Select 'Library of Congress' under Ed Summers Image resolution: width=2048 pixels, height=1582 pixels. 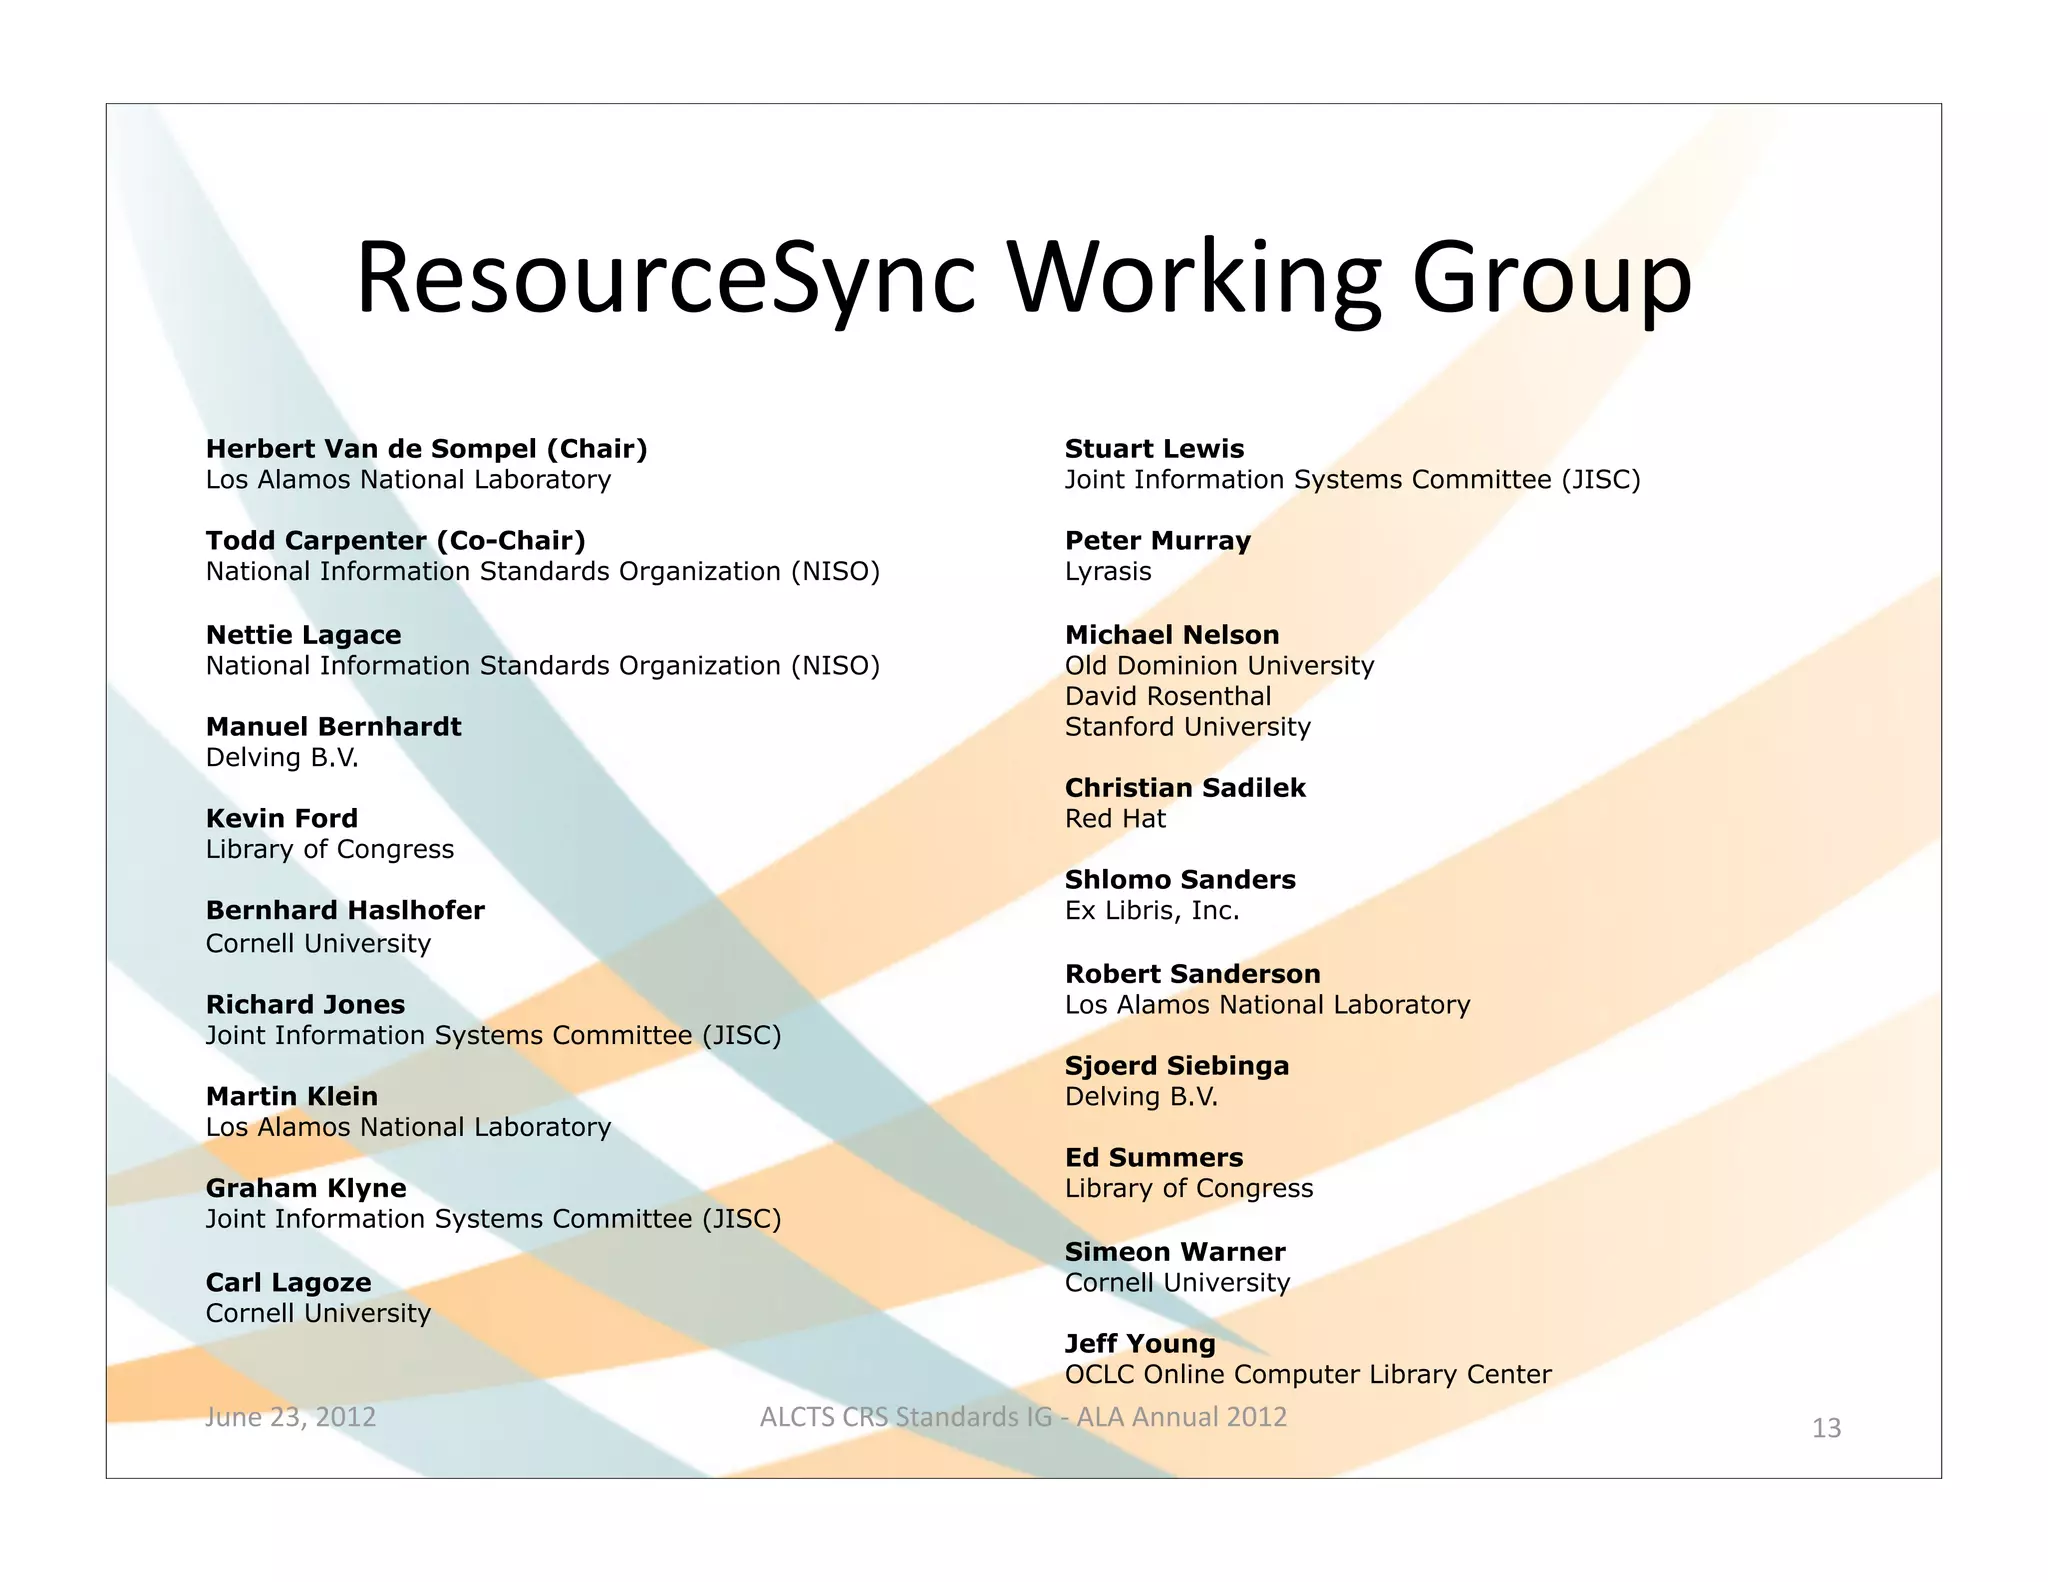pyautogui.click(x=1189, y=1189)
